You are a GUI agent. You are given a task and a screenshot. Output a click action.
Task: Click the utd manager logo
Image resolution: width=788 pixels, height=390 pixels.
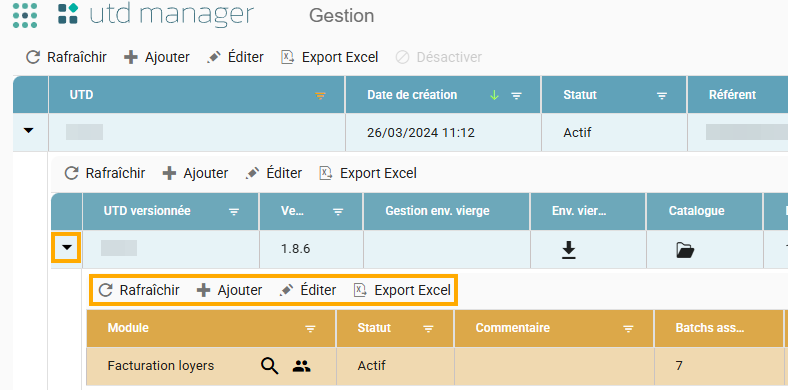tap(156, 15)
